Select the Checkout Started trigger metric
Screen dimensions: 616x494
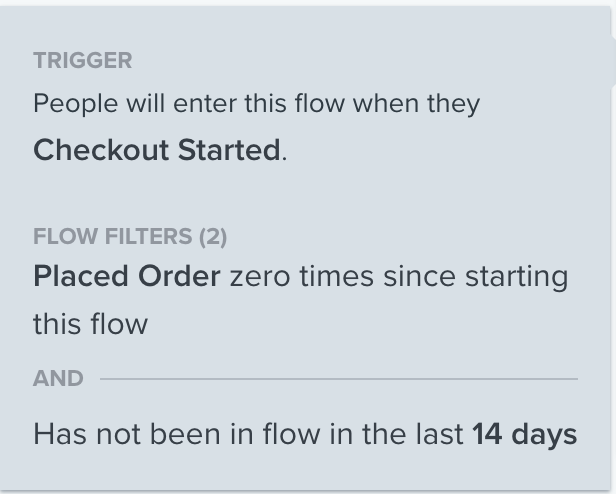[157, 150]
